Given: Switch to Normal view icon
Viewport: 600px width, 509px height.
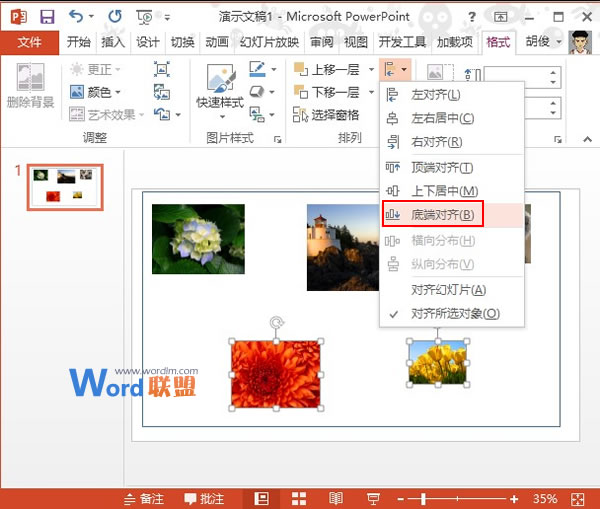Looking at the screenshot, I should (x=261, y=499).
